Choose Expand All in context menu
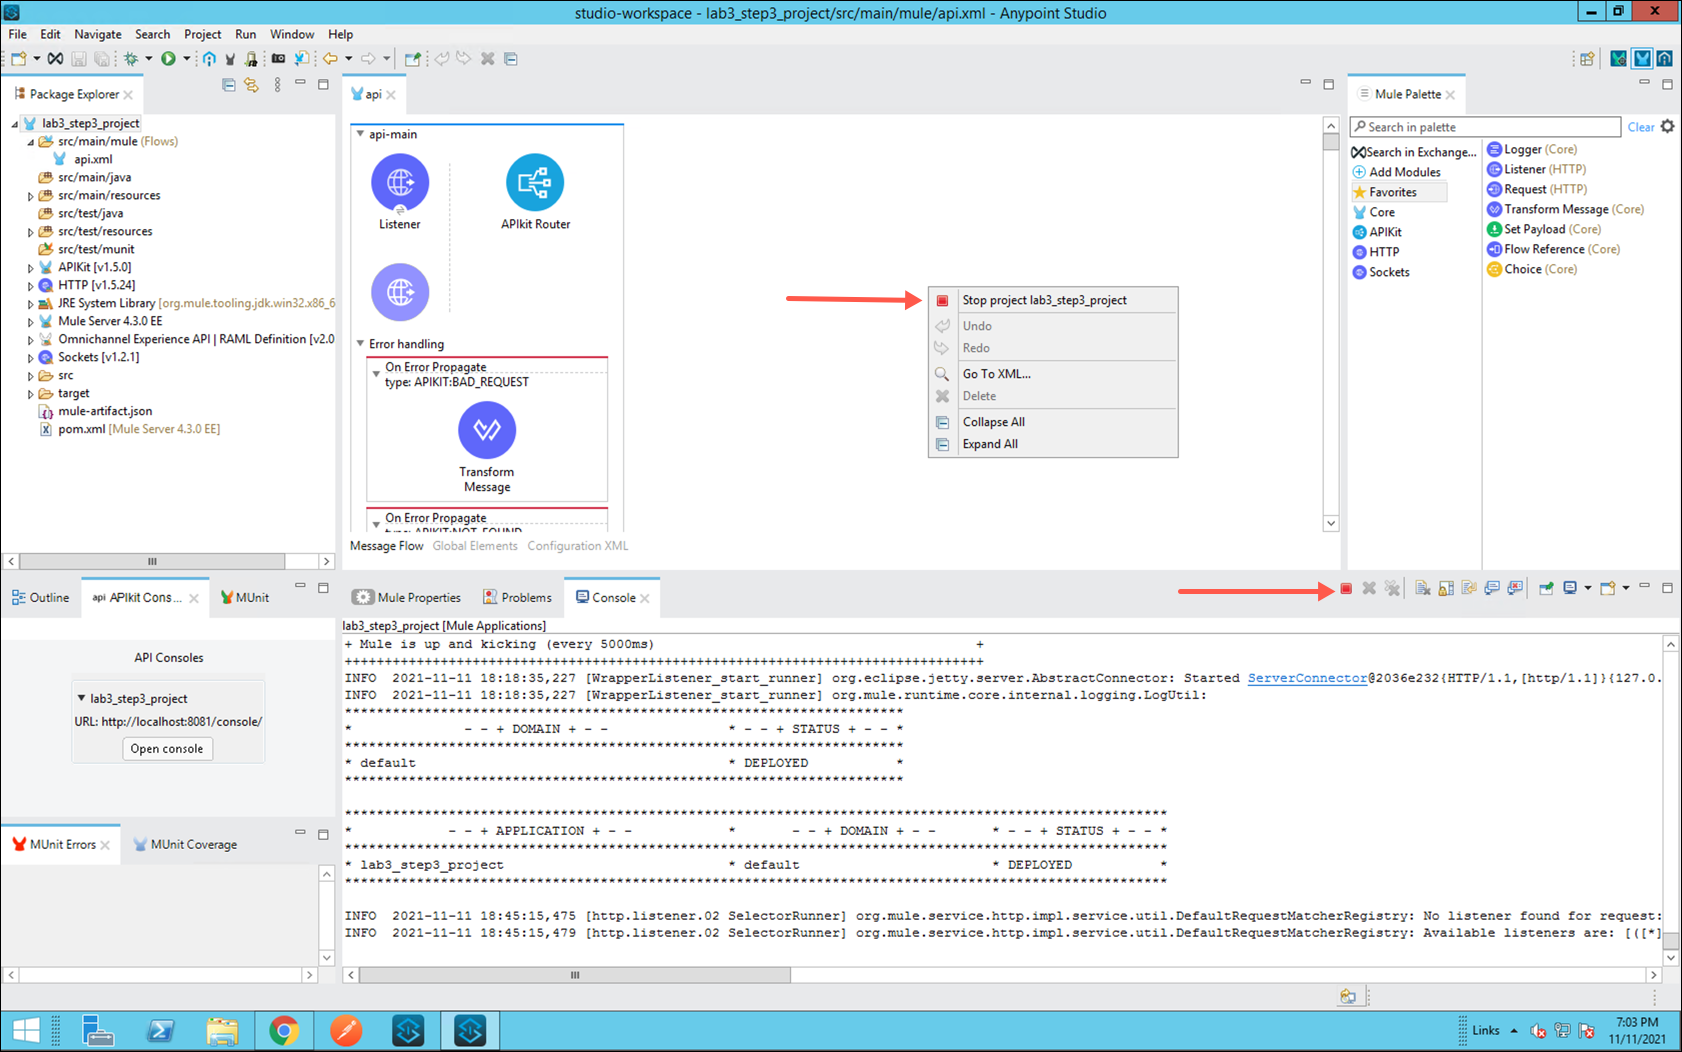Viewport: 1682px width, 1052px height. click(1053, 444)
